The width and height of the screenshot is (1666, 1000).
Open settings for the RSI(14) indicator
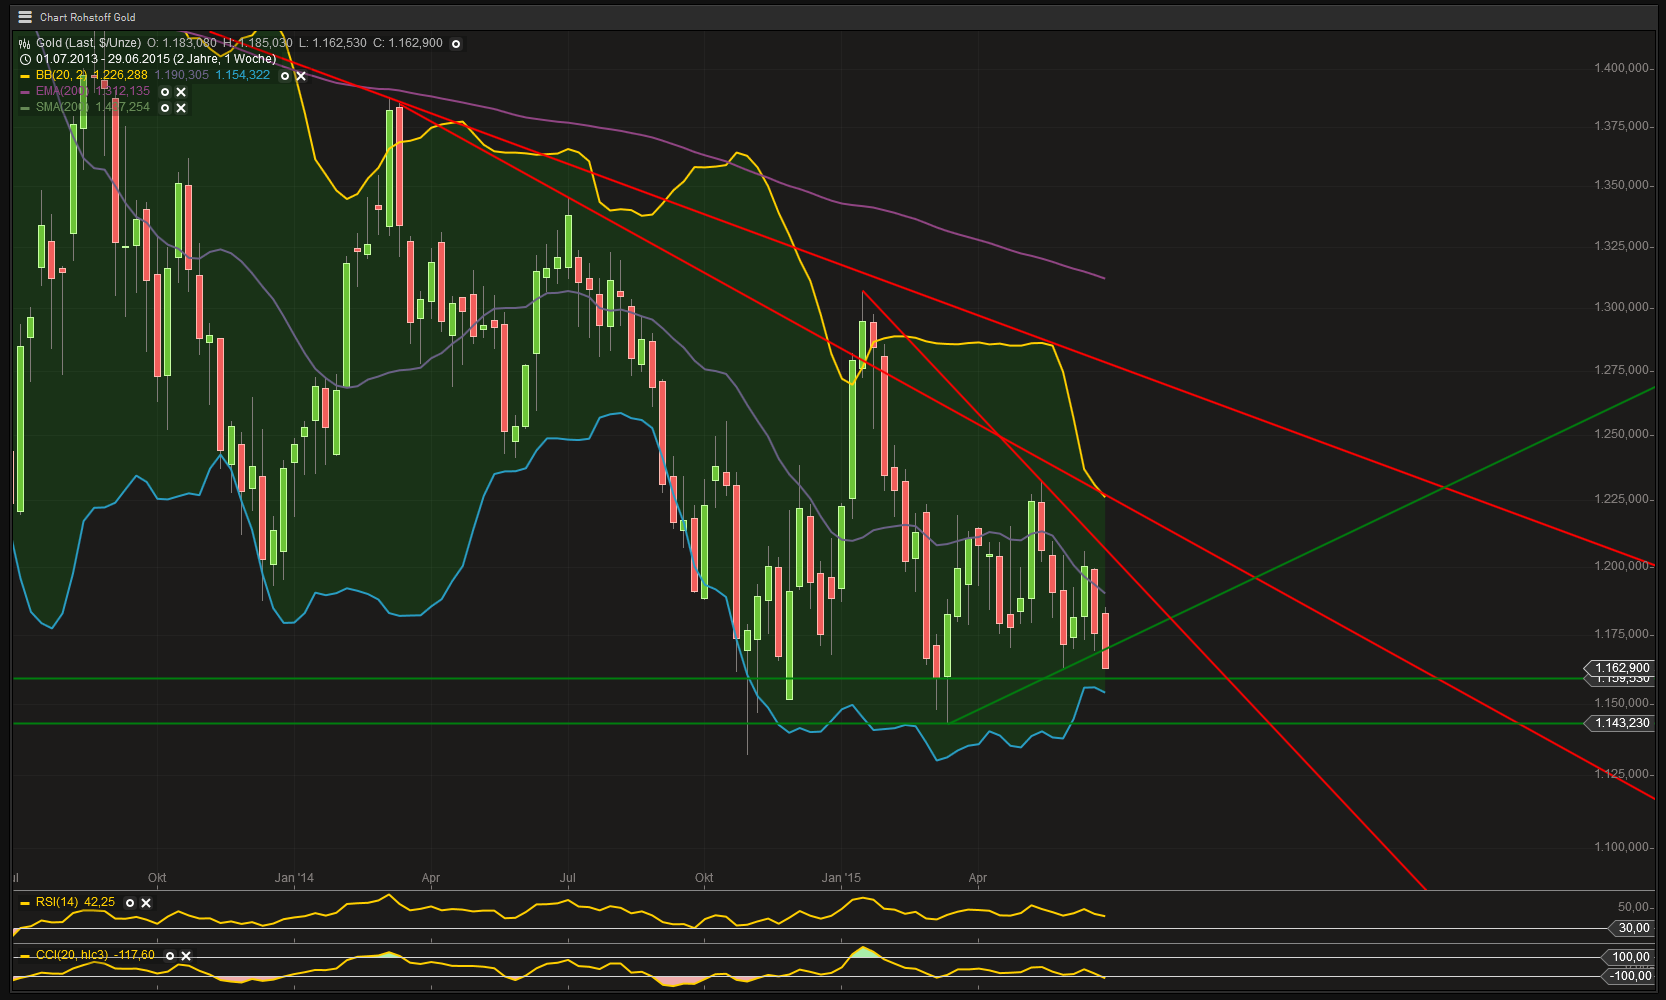pyautogui.click(x=130, y=903)
